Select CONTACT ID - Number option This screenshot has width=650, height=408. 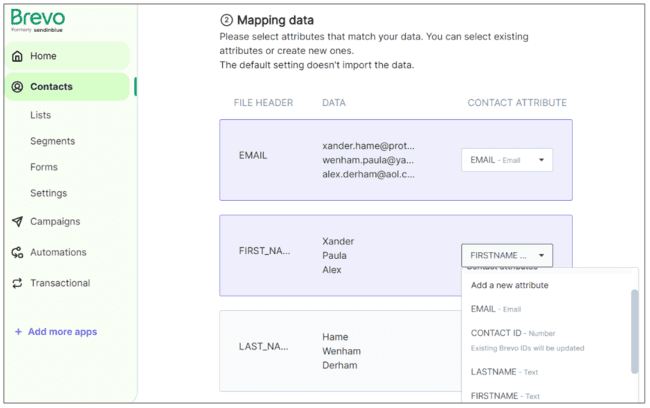coord(513,333)
